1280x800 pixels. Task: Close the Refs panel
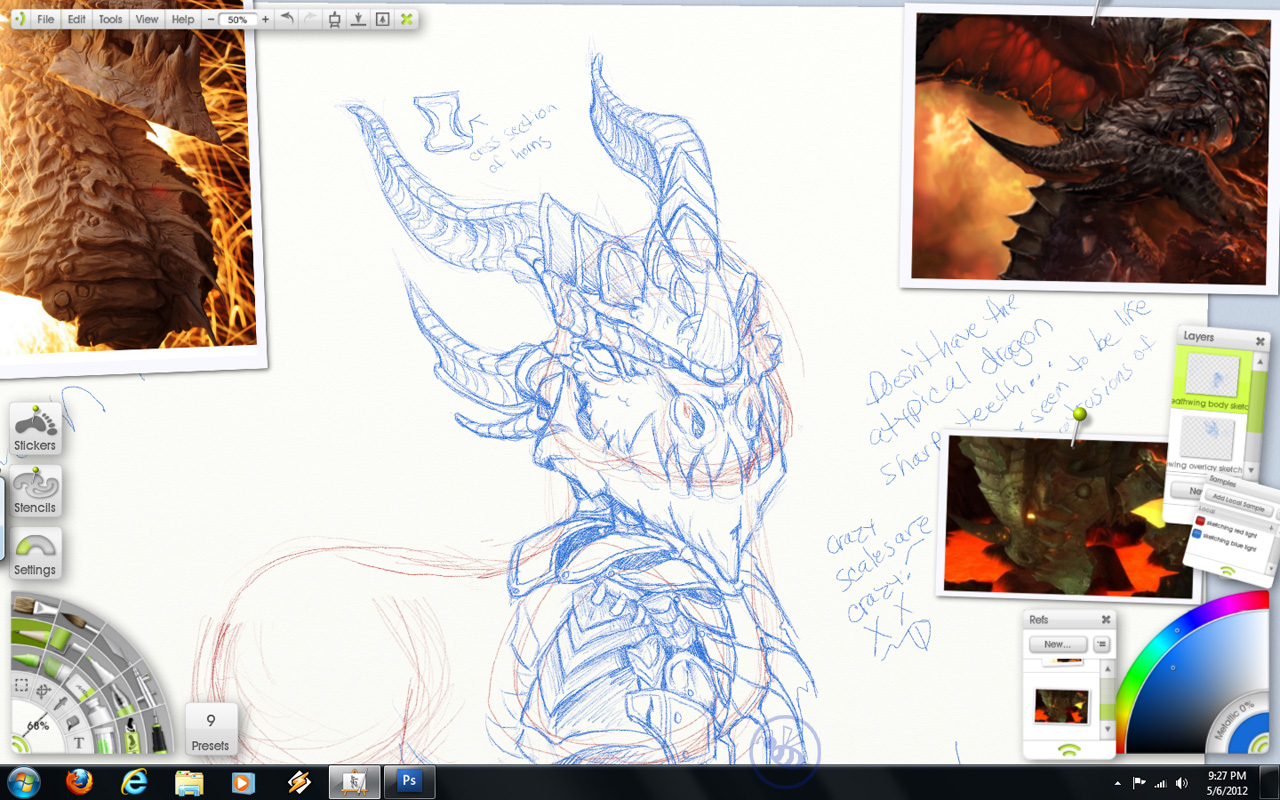[1106, 620]
